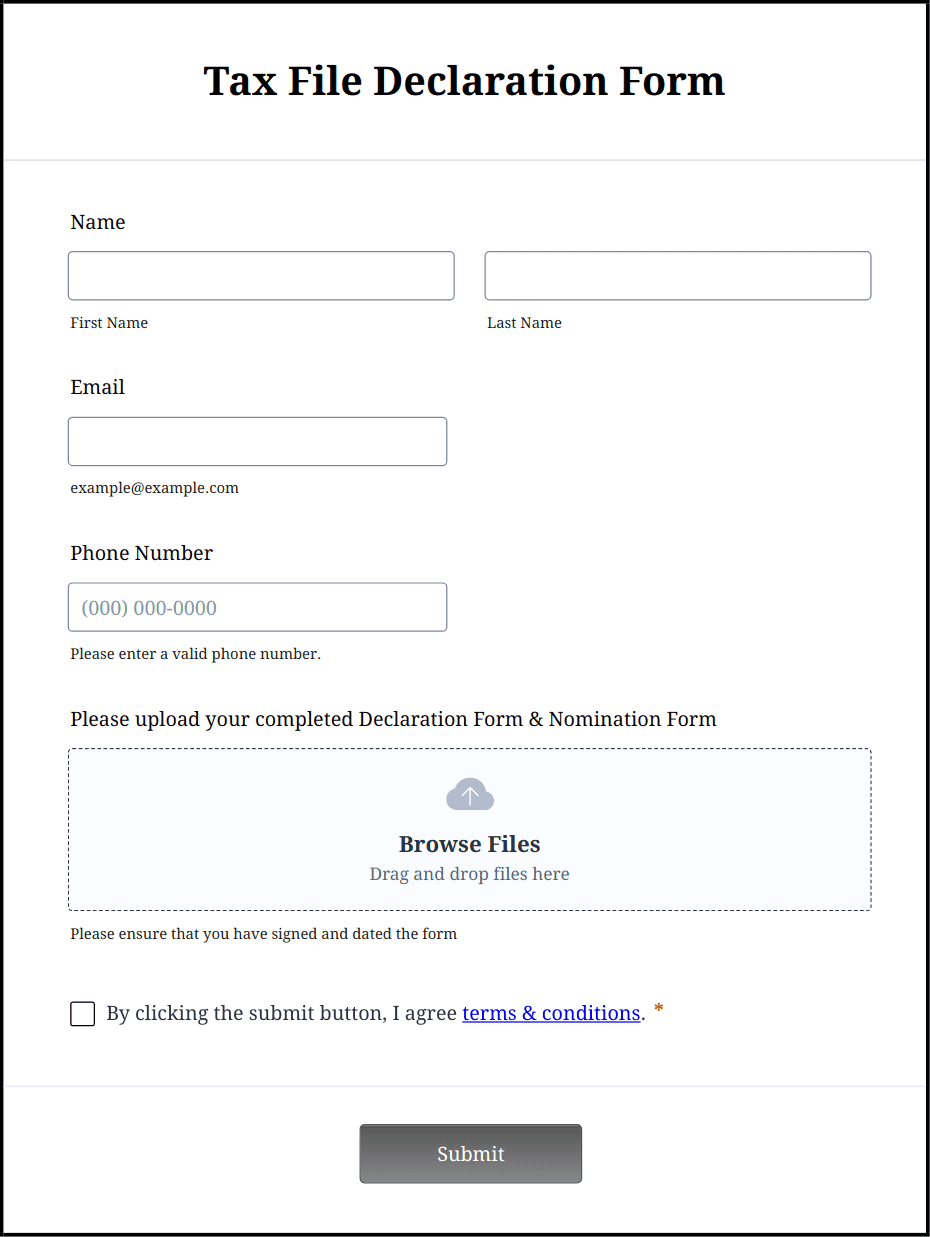
Task: Click the email field under Email label
Action: pos(257,441)
